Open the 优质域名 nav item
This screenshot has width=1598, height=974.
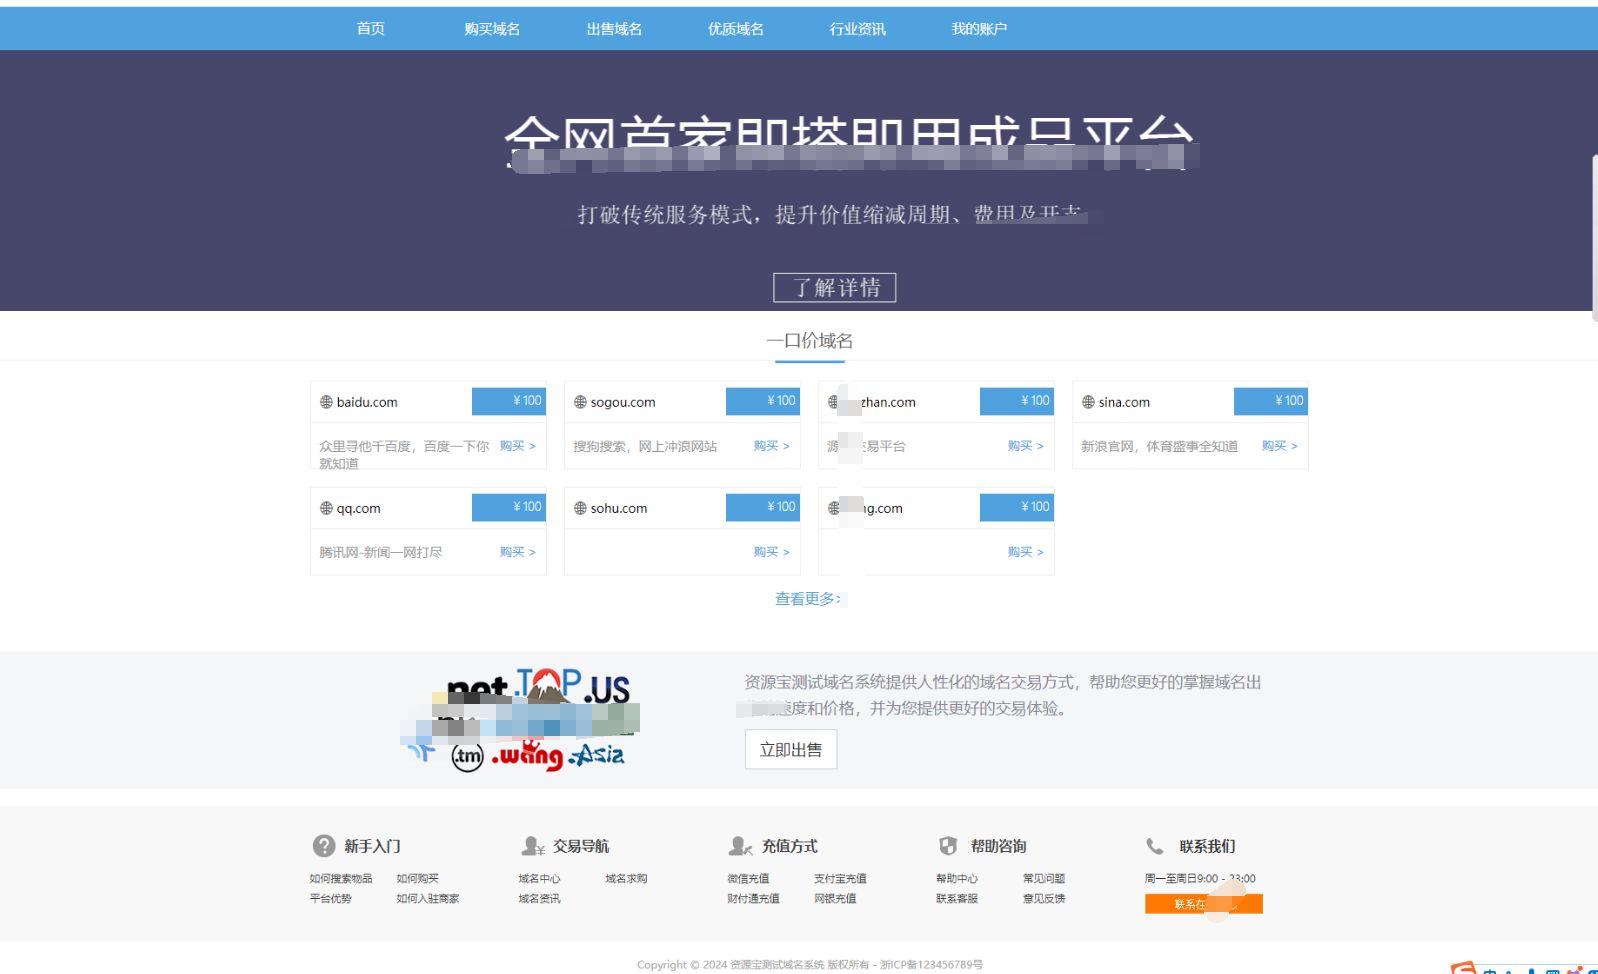(x=736, y=29)
